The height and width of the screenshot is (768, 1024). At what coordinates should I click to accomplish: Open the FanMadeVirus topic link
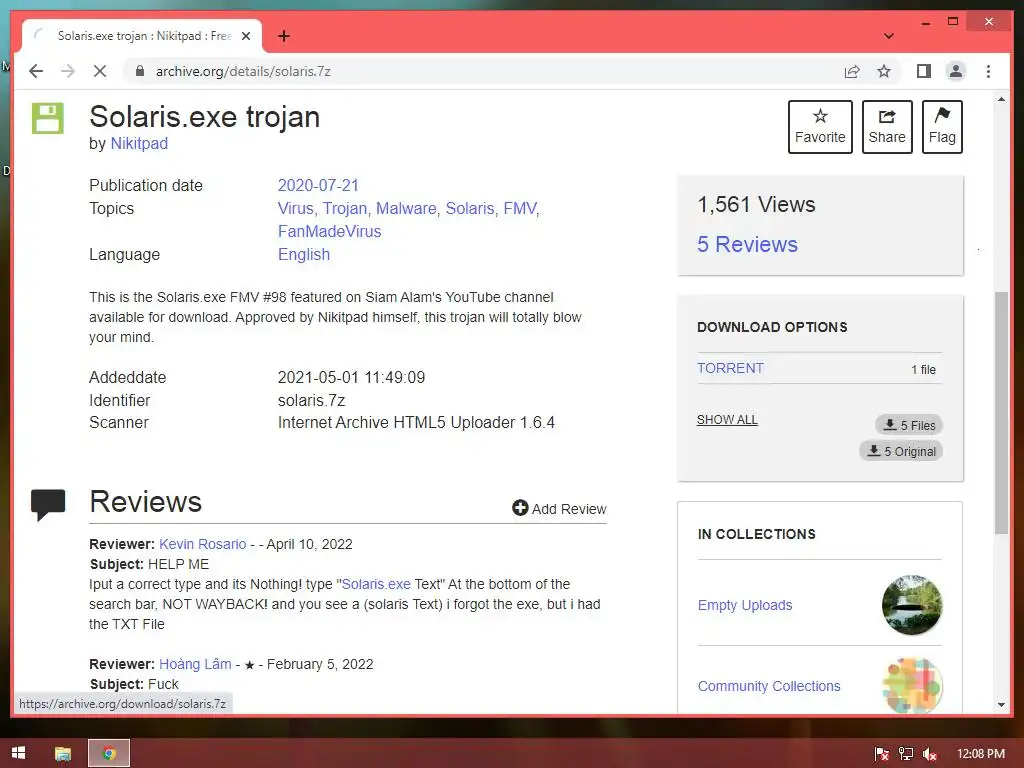point(329,231)
